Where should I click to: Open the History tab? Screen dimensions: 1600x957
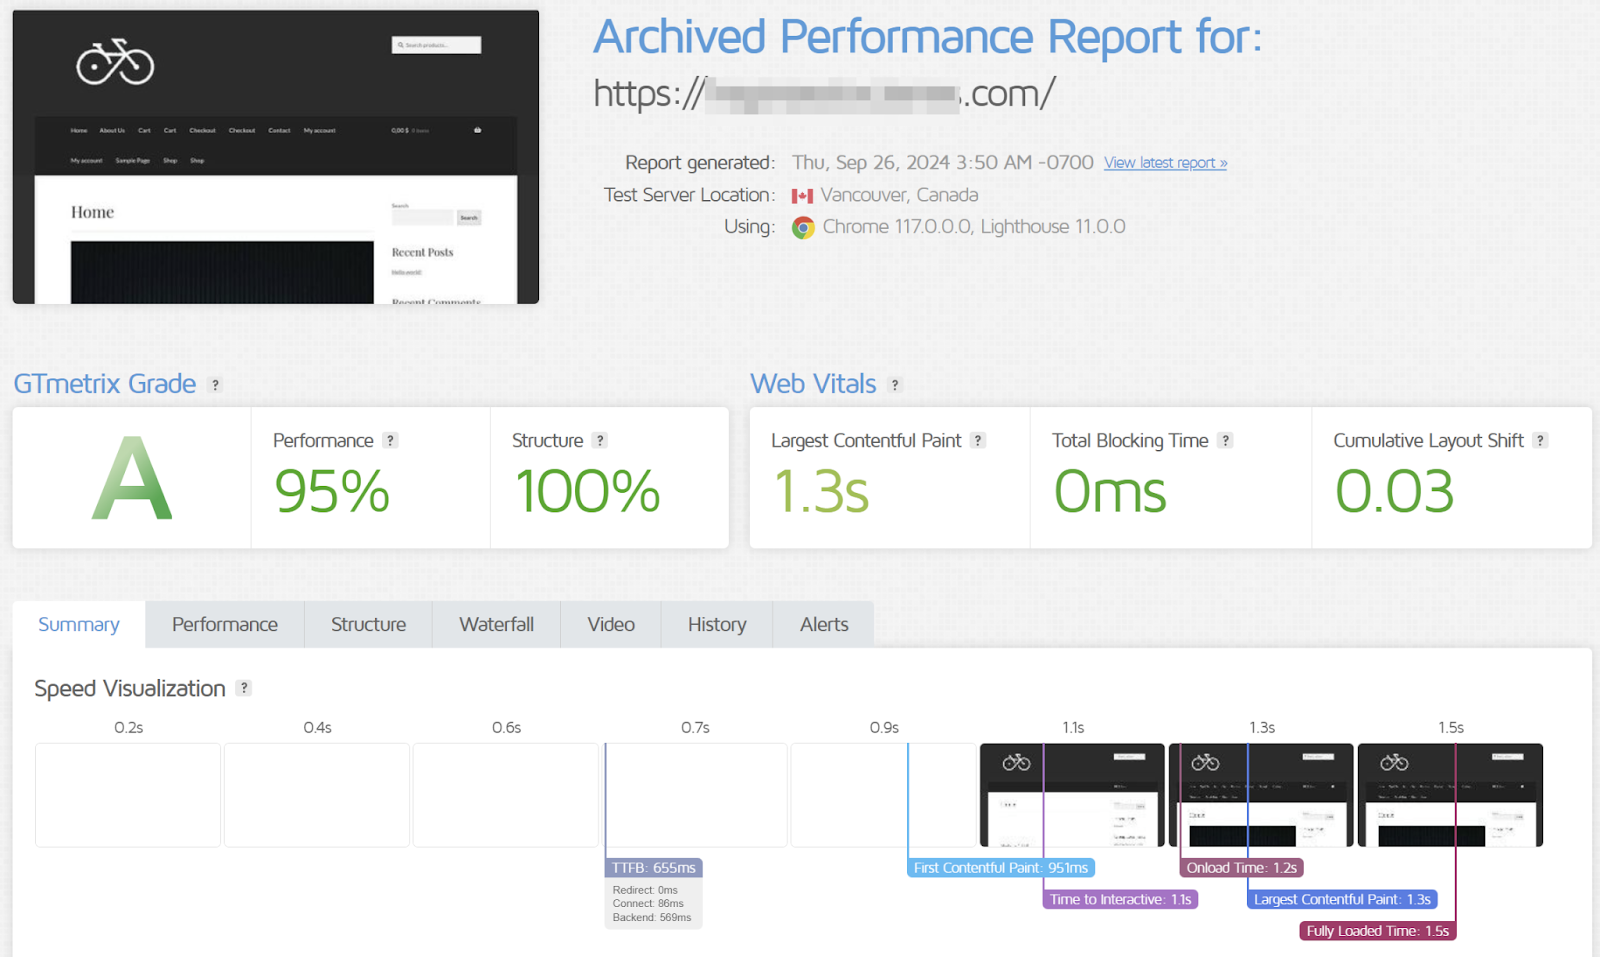click(717, 624)
